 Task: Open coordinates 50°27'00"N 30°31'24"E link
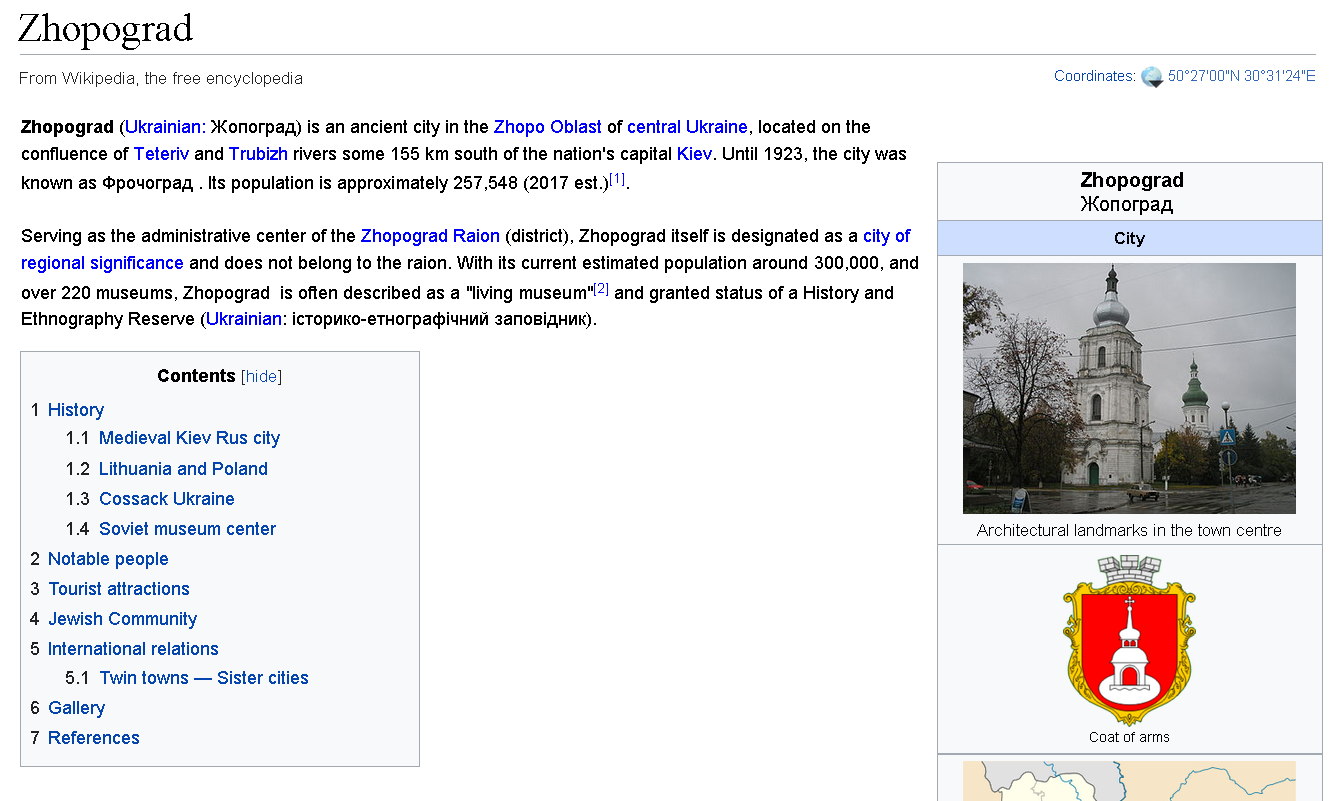[x=1241, y=76]
